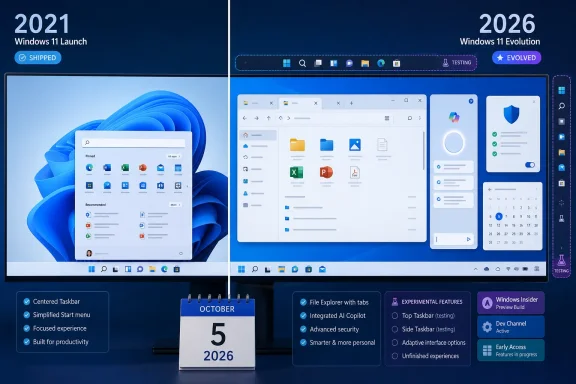Click the PDF file icon in File Explorer
This screenshot has height=384, width=576.
click(x=354, y=172)
